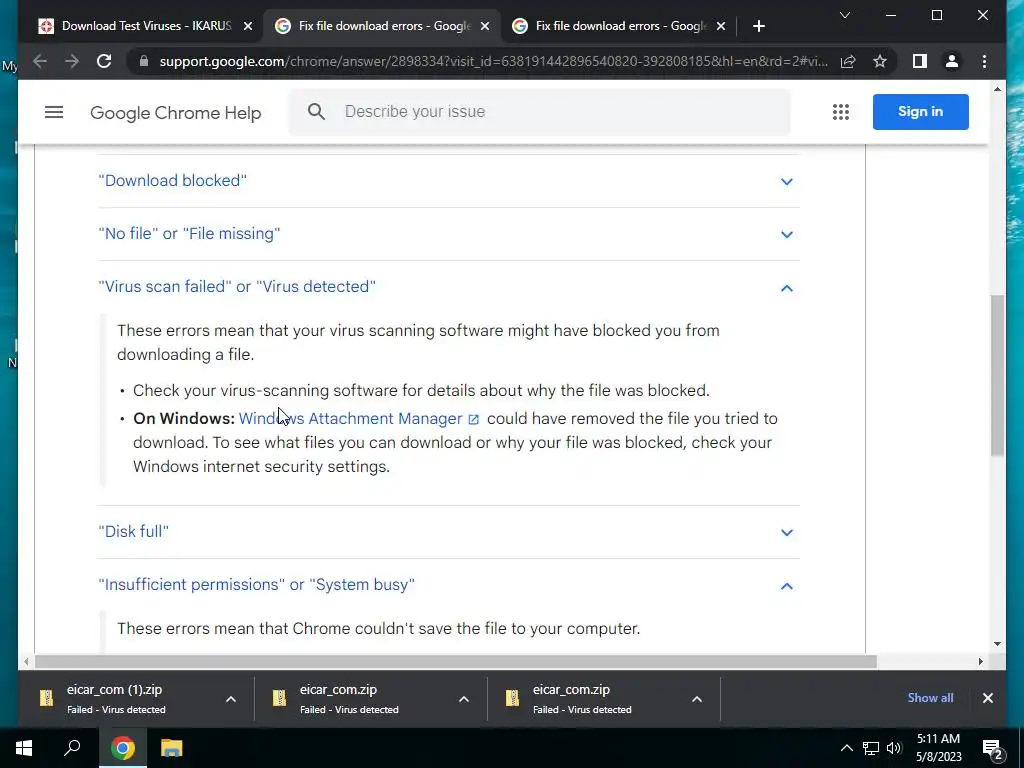Click the magnifier search icon

pos(316,112)
